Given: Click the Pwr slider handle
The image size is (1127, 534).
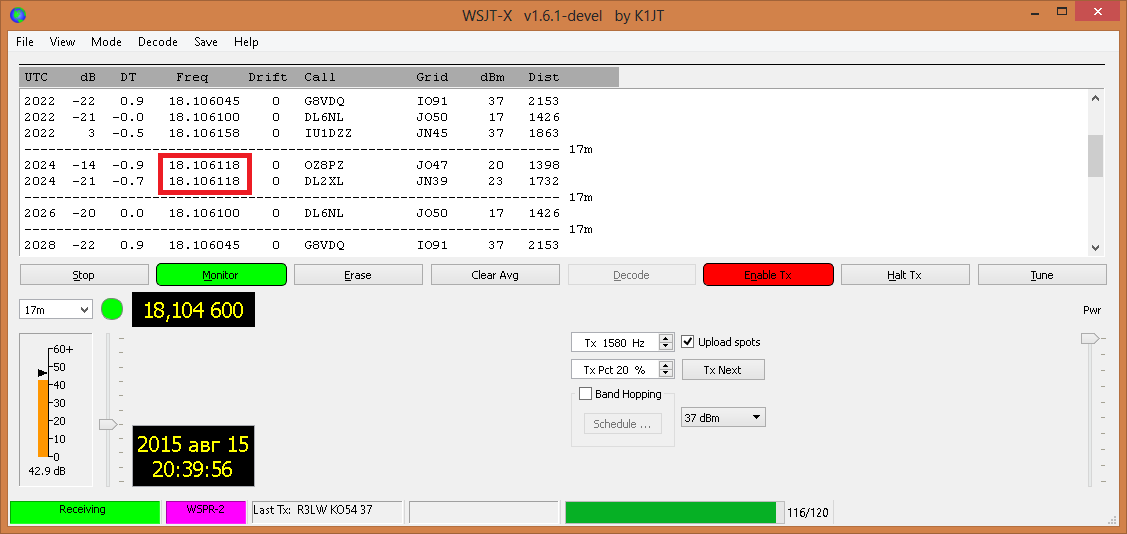Looking at the screenshot, I should (1088, 339).
